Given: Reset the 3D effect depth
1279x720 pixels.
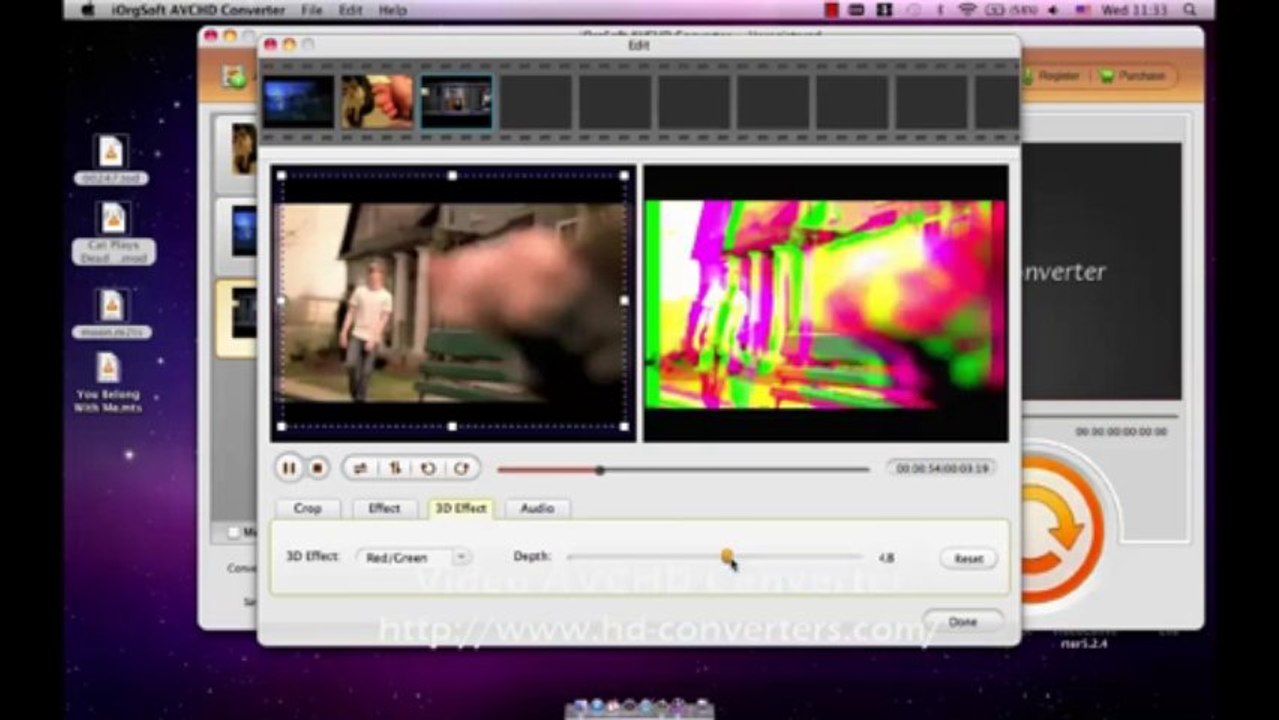Looking at the screenshot, I should pyautogui.click(x=968, y=559).
